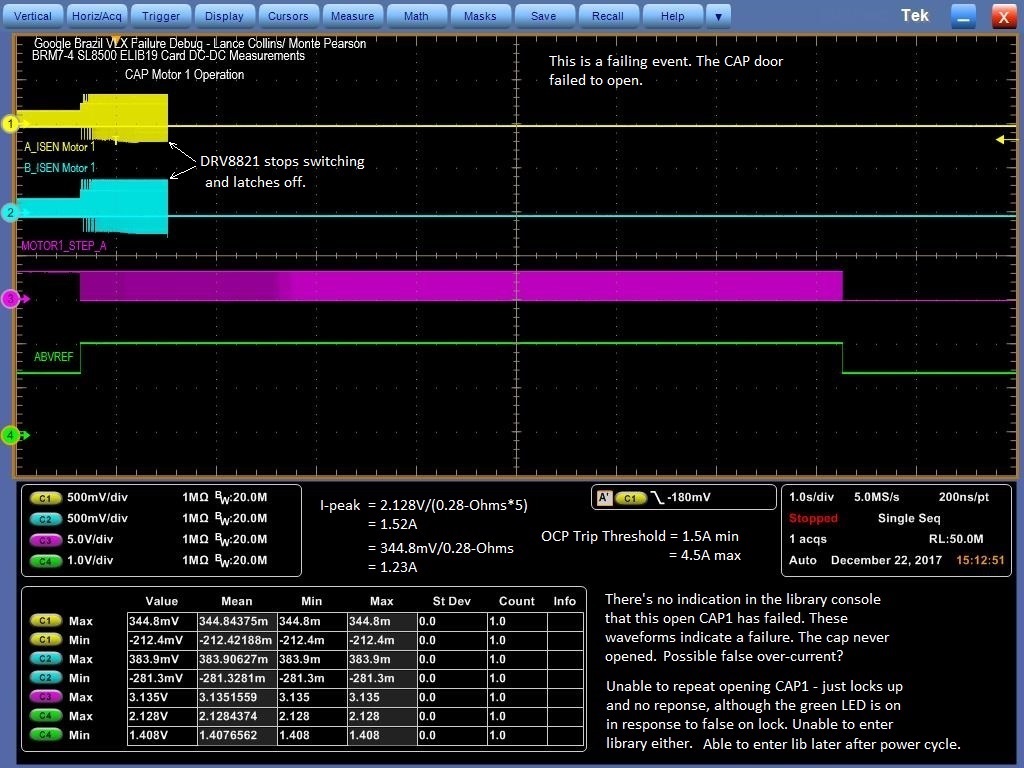Screen dimensions: 1024x768
Task: Click the 383.9mV value cell
Action: [x=162, y=659]
